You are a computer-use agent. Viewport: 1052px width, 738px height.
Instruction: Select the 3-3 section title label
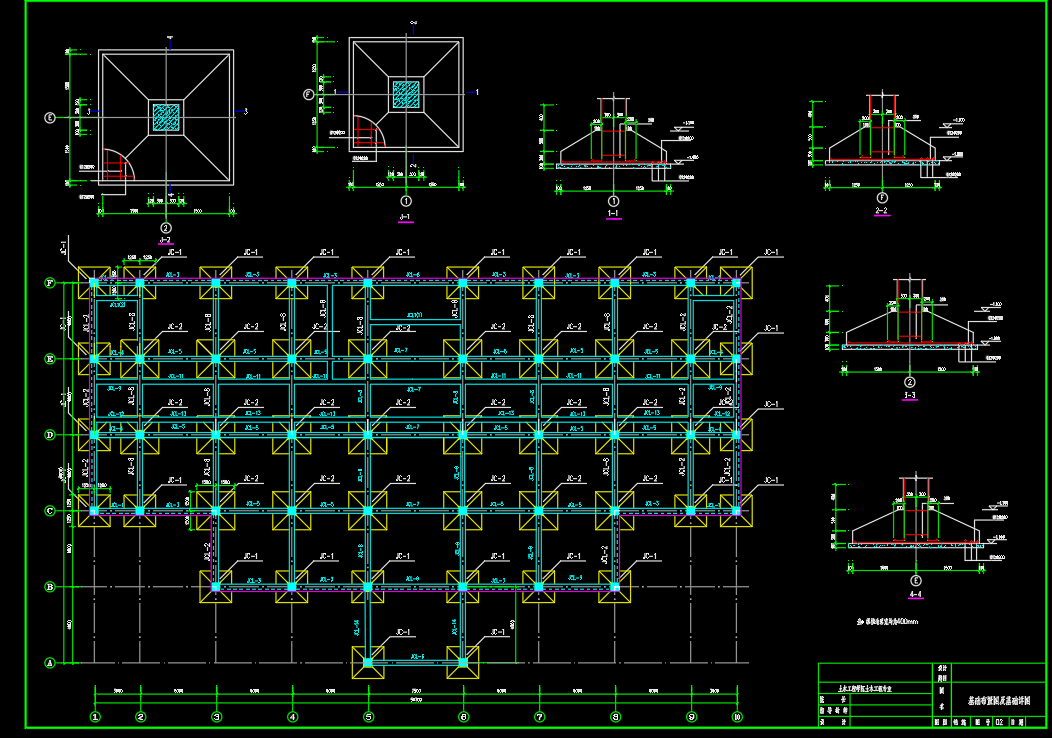tap(910, 396)
